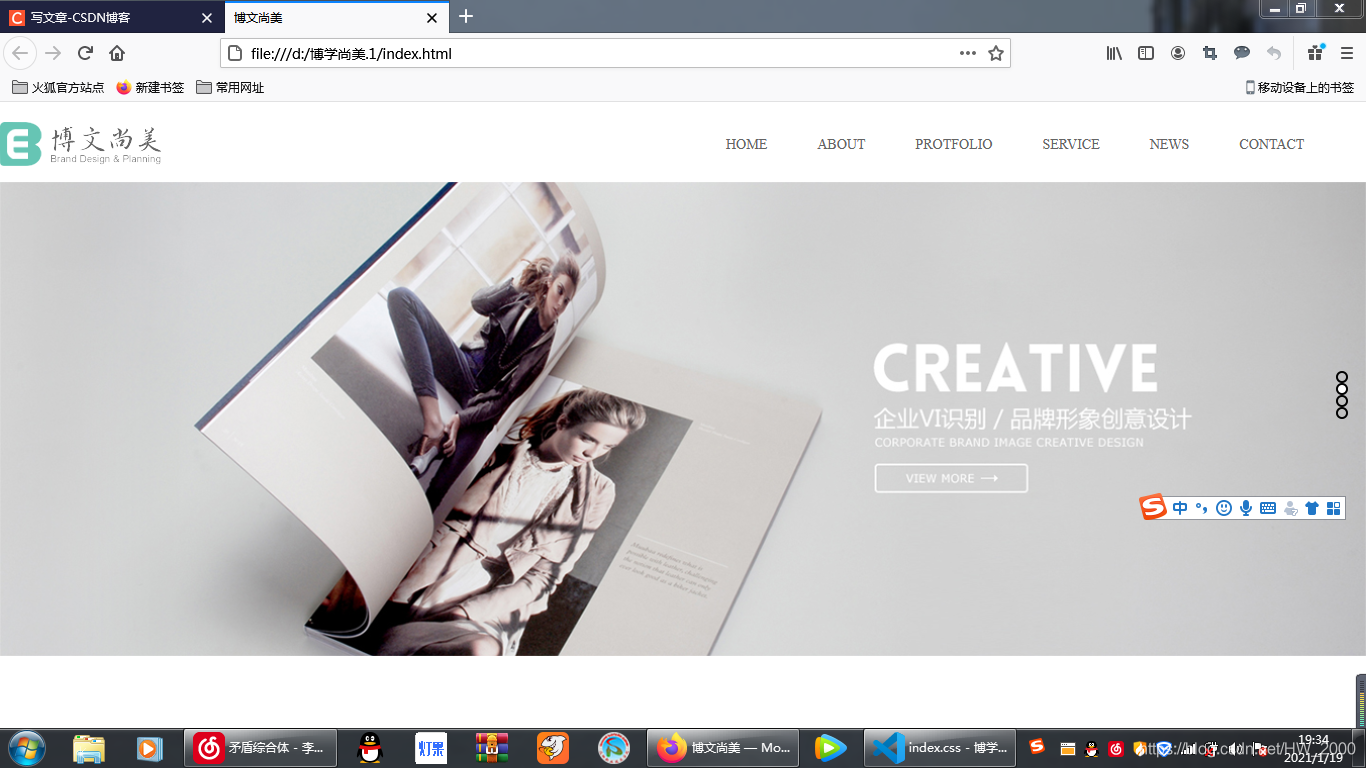Image resolution: width=1366 pixels, height=768 pixels.
Task: Open the ABOUT nav item
Action: (x=841, y=144)
